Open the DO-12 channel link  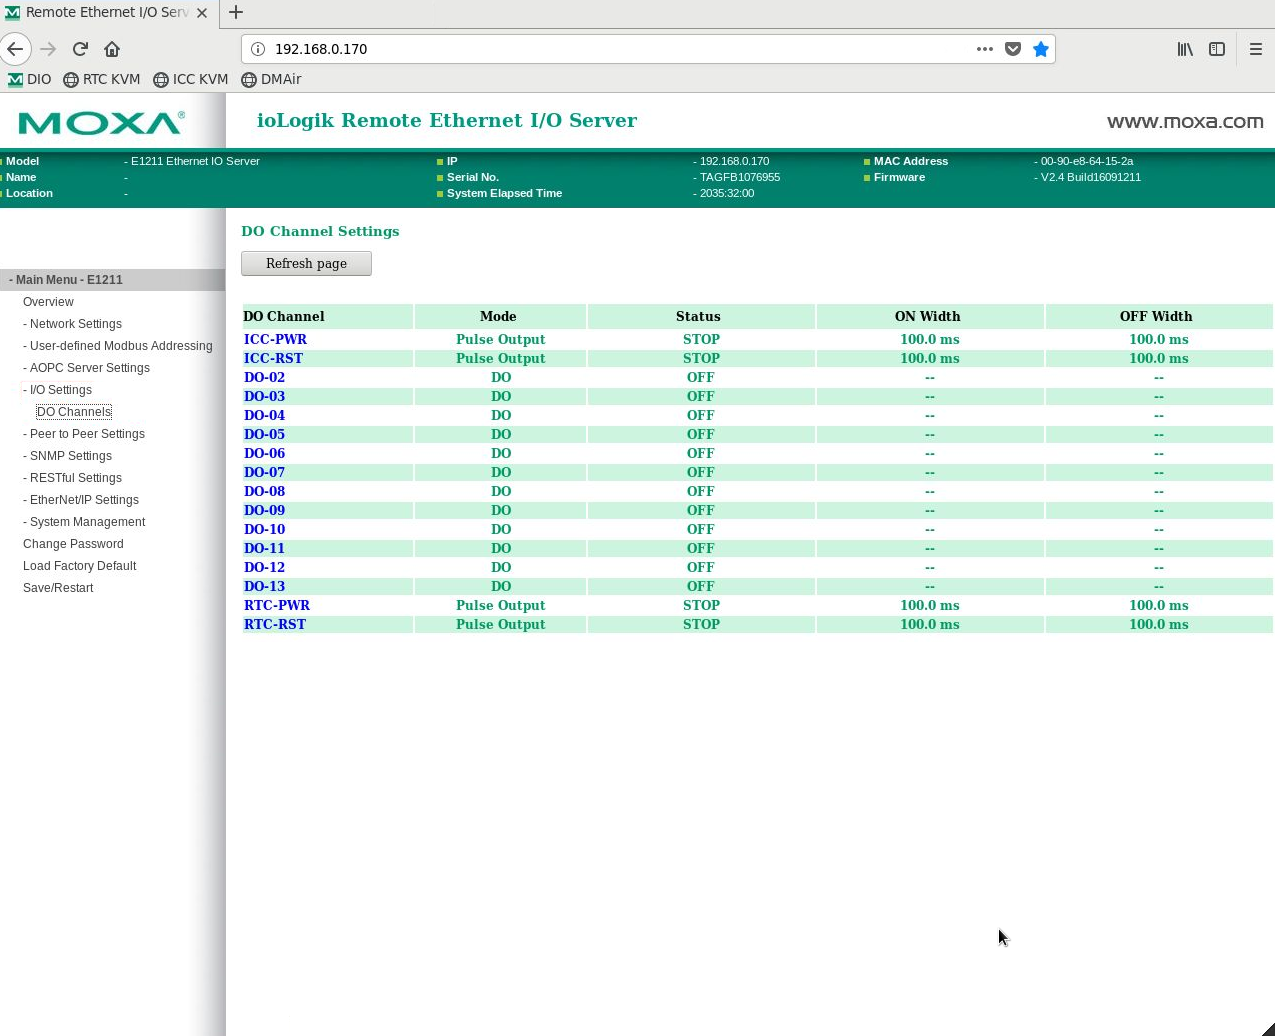[x=264, y=567]
